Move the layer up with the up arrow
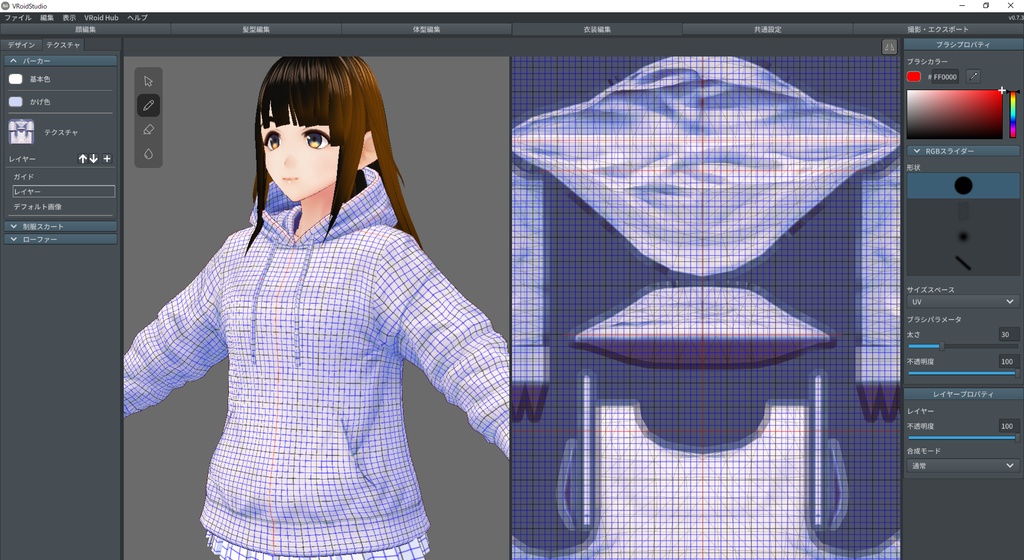The image size is (1024, 560). (83, 159)
